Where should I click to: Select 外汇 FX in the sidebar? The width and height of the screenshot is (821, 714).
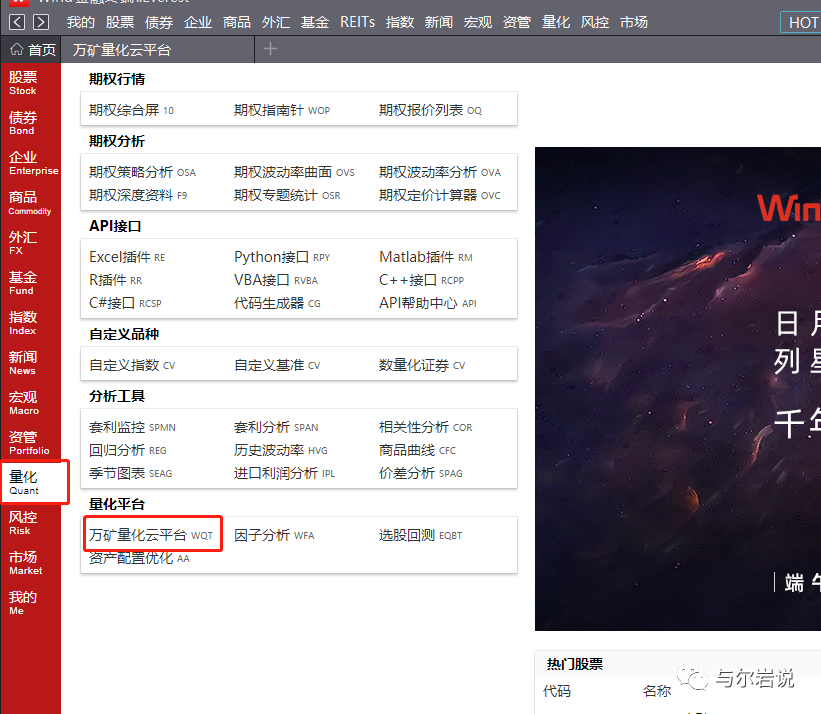click(23, 243)
